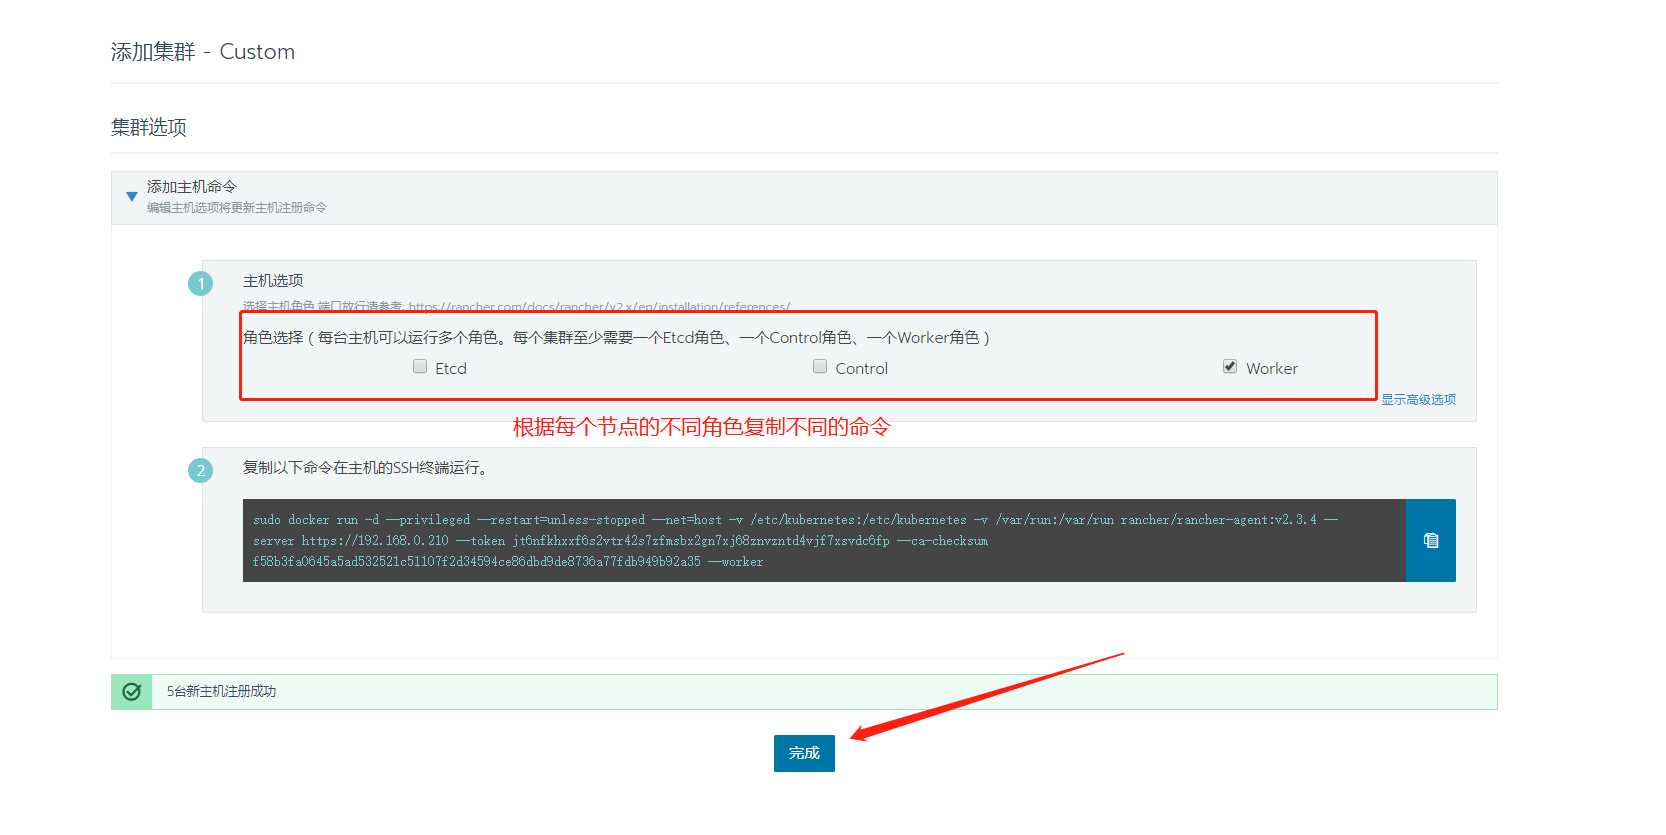Click the 复制以下命令在主机的SSH终端运行 instruction

[365, 468]
